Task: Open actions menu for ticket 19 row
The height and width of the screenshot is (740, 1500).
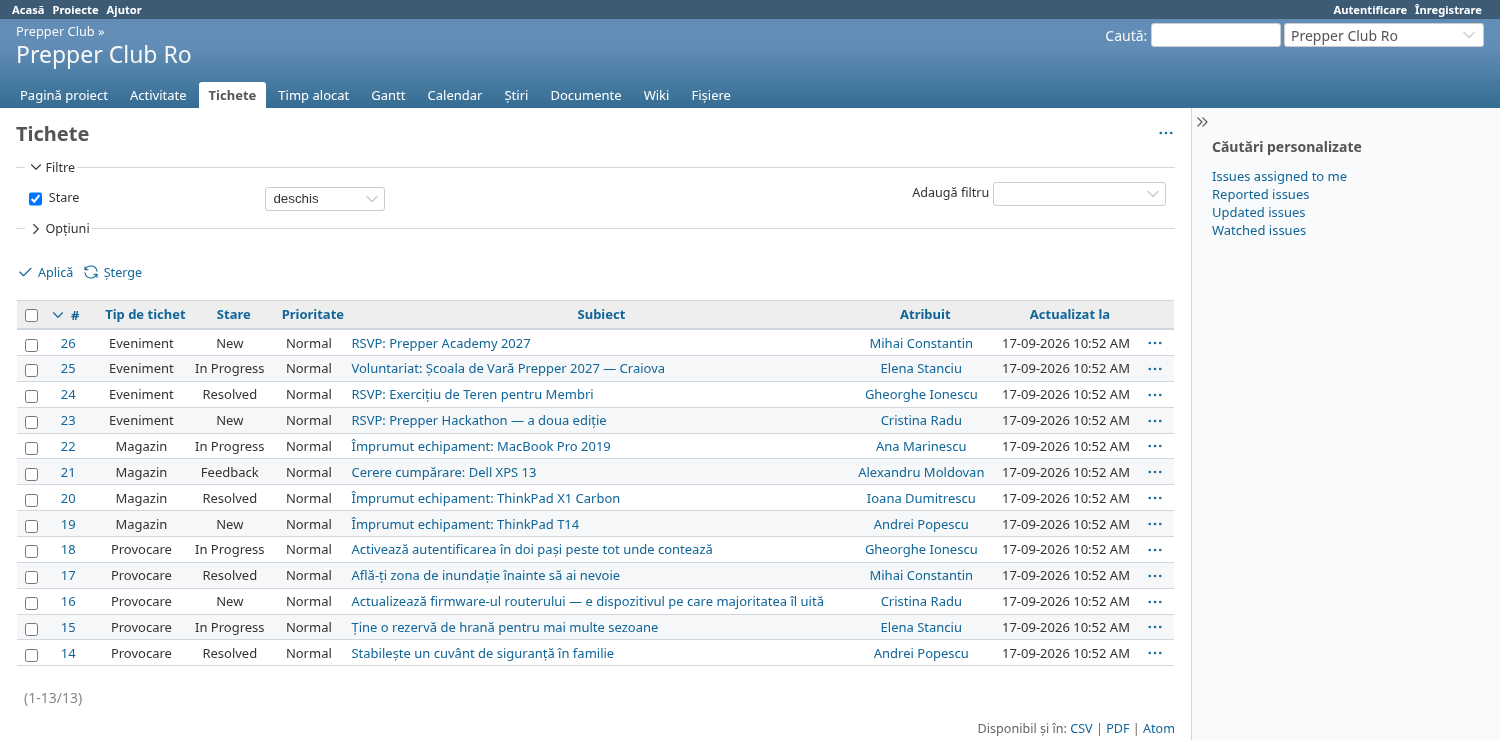Action: tap(1155, 525)
